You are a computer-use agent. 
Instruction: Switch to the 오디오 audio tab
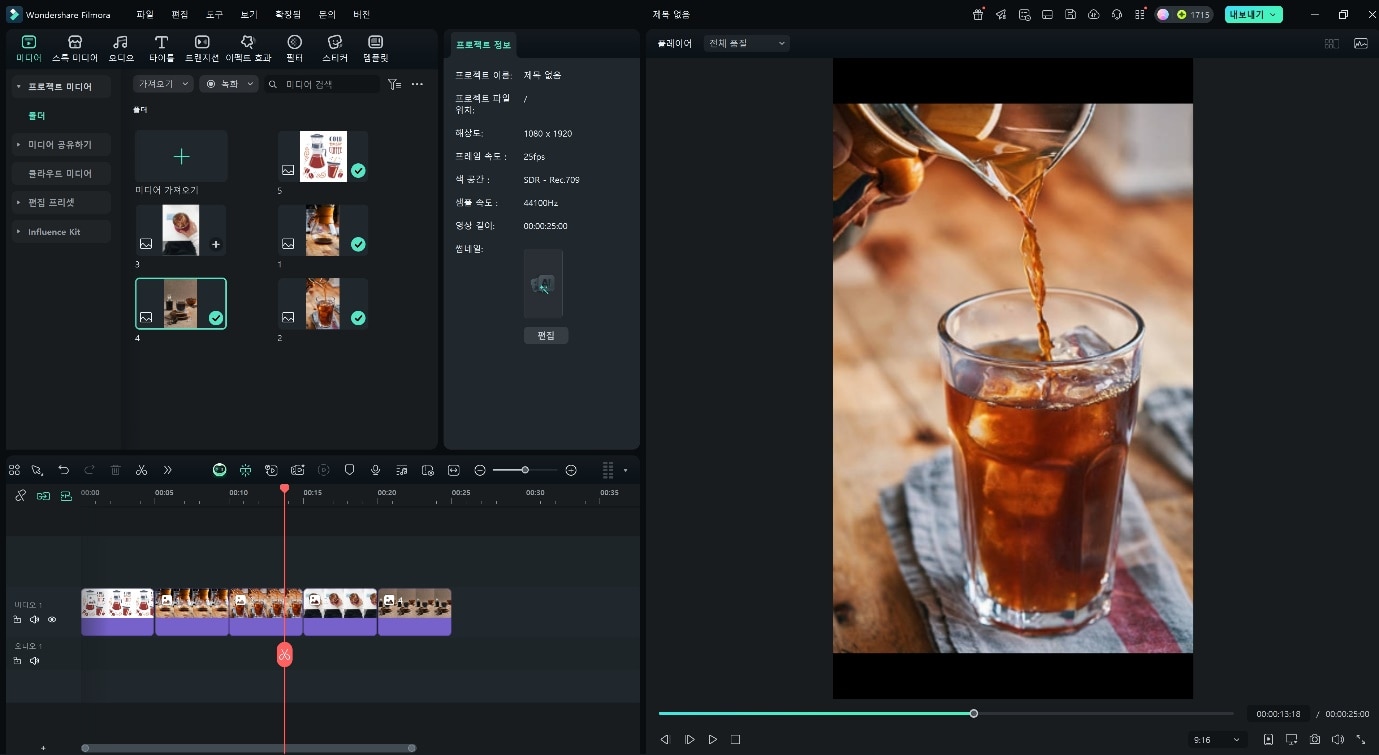[x=120, y=47]
